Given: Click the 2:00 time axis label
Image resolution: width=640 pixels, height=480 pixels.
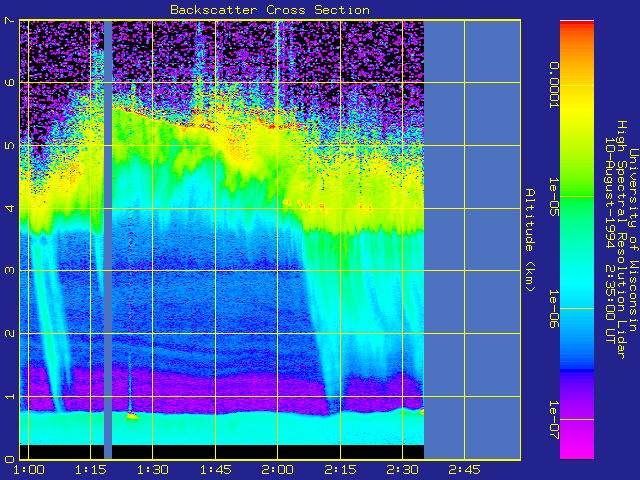Looking at the screenshot, I should [x=278, y=470].
